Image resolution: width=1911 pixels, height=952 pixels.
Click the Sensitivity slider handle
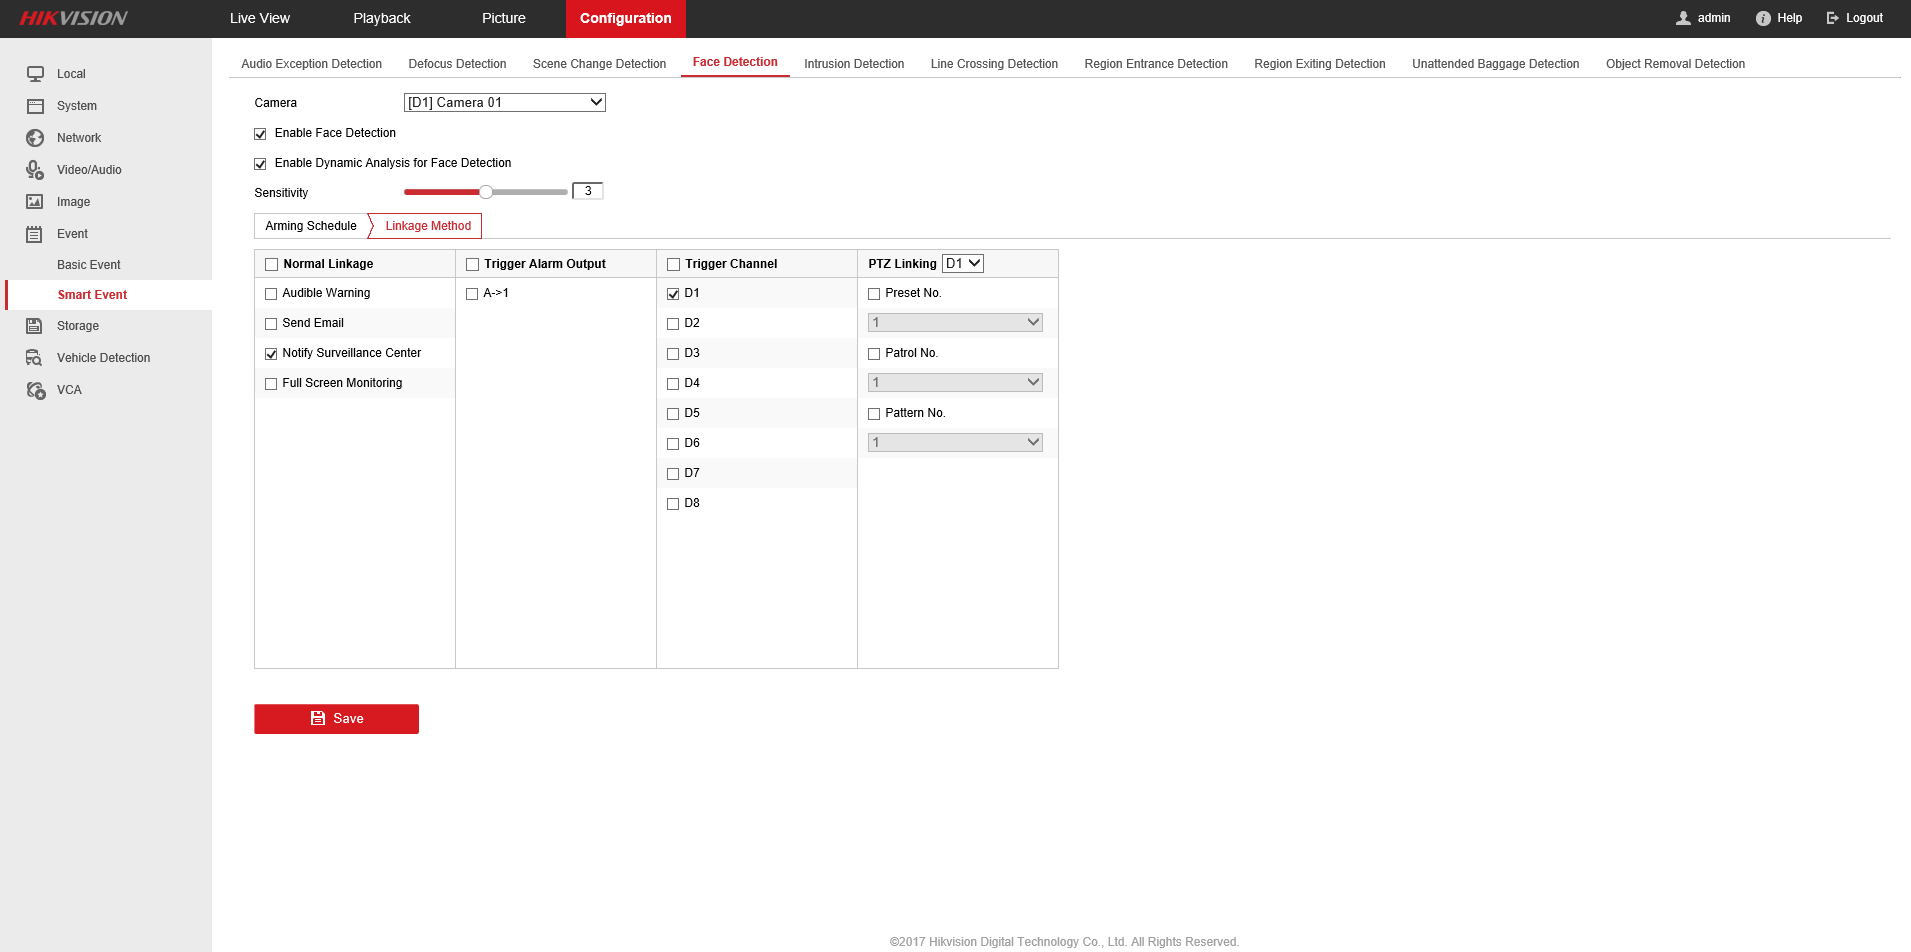pos(486,192)
